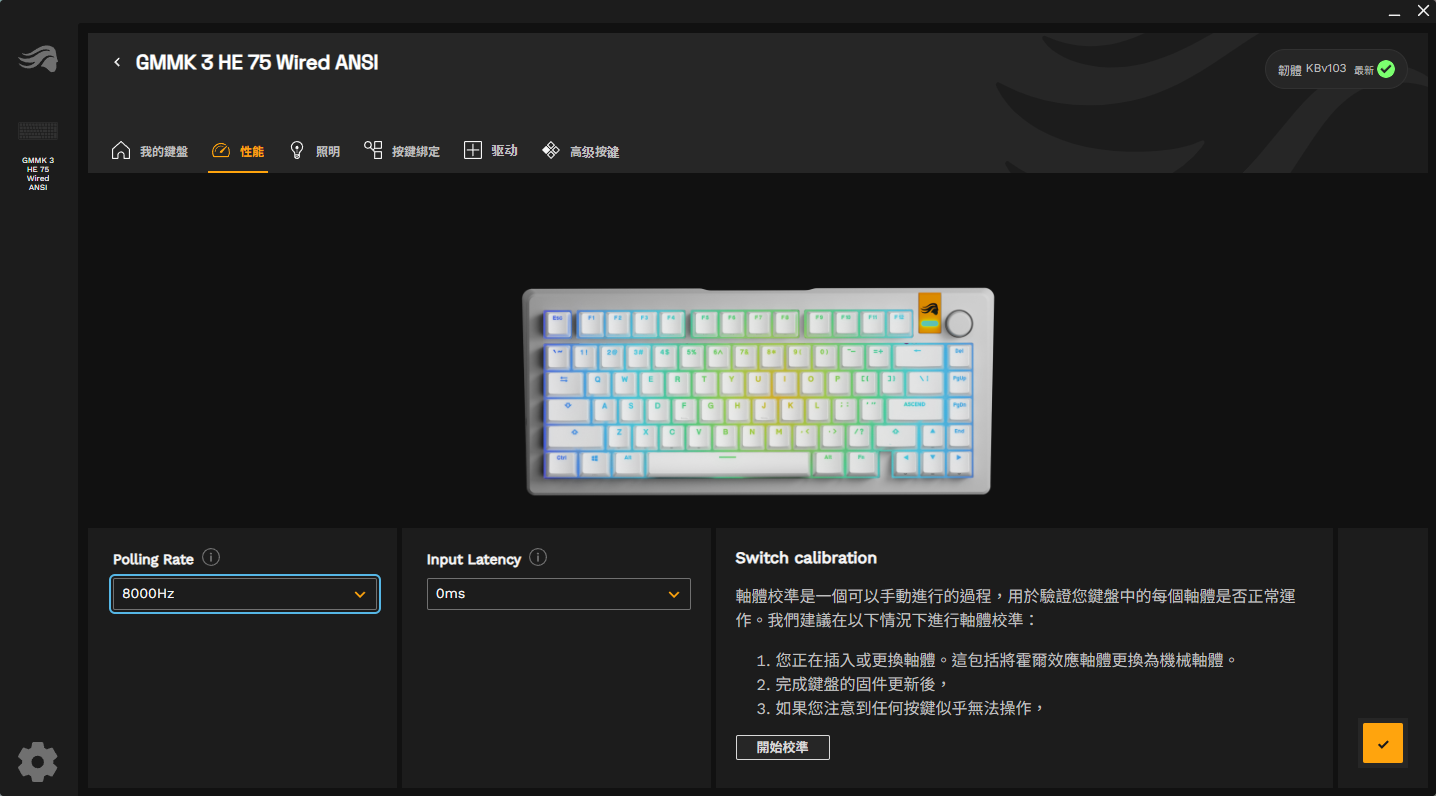Switch to the 照明 lighting tab
Image resolution: width=1436 pixels, height=796 pixels.
315,151
